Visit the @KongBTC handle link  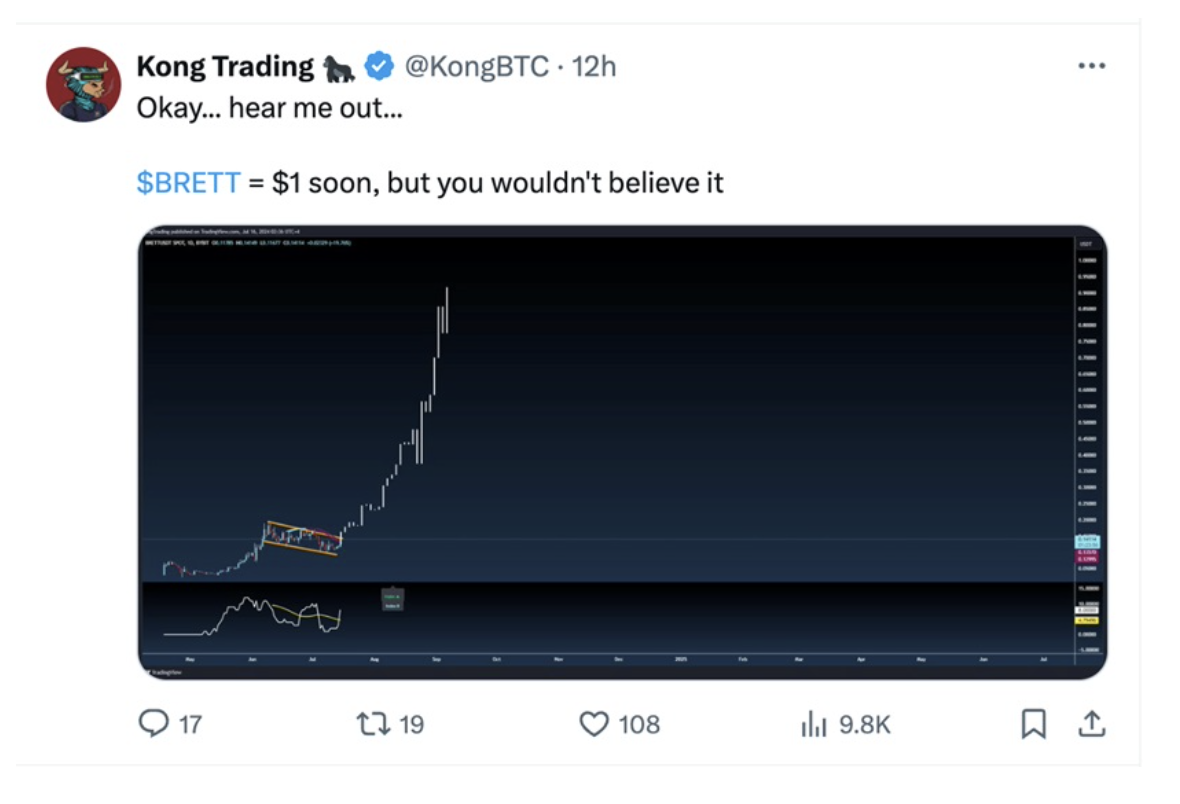(476, 67)
